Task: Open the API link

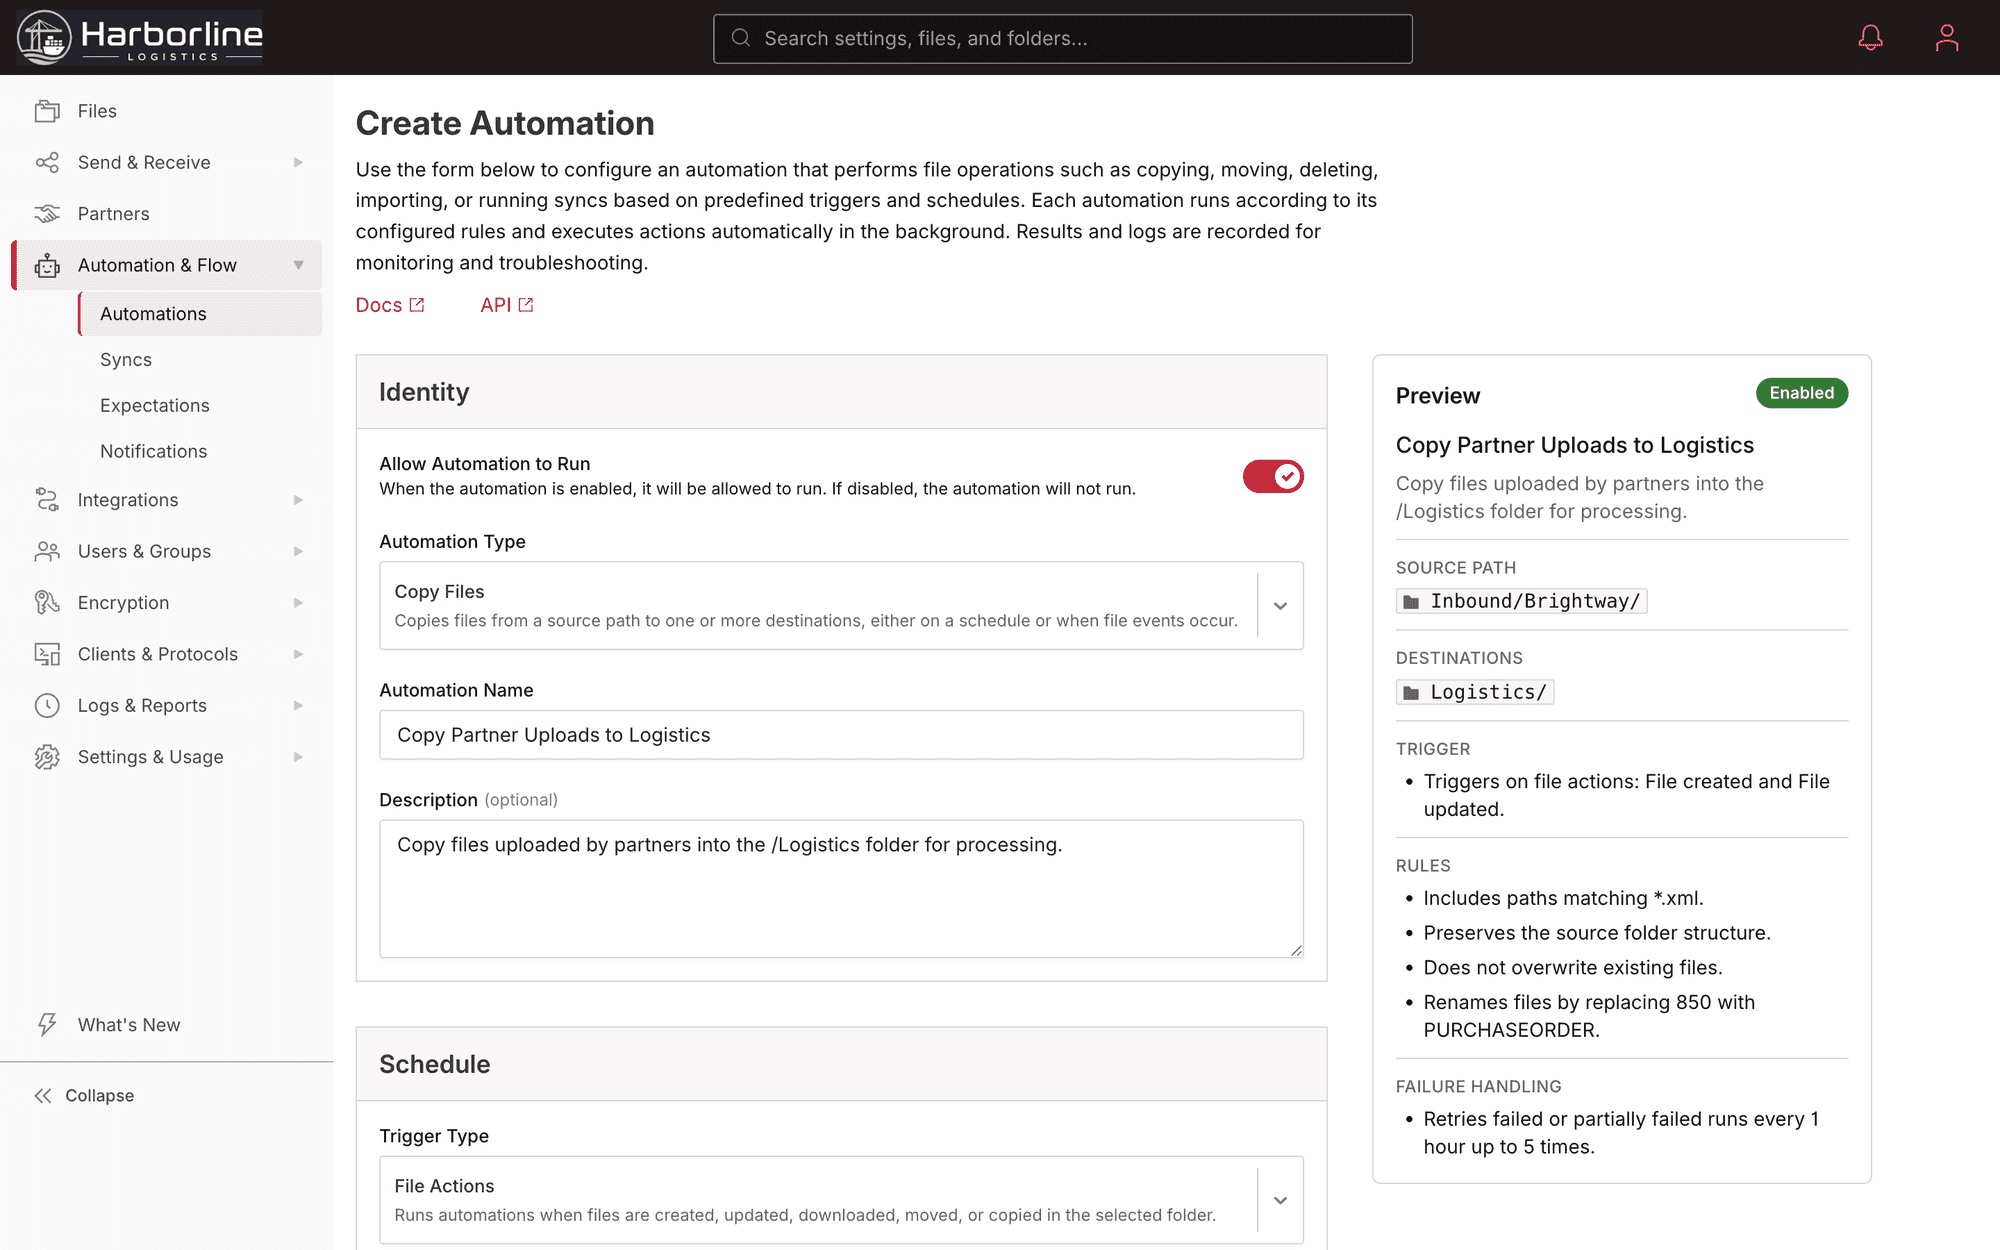Action: tap(507, 305)
